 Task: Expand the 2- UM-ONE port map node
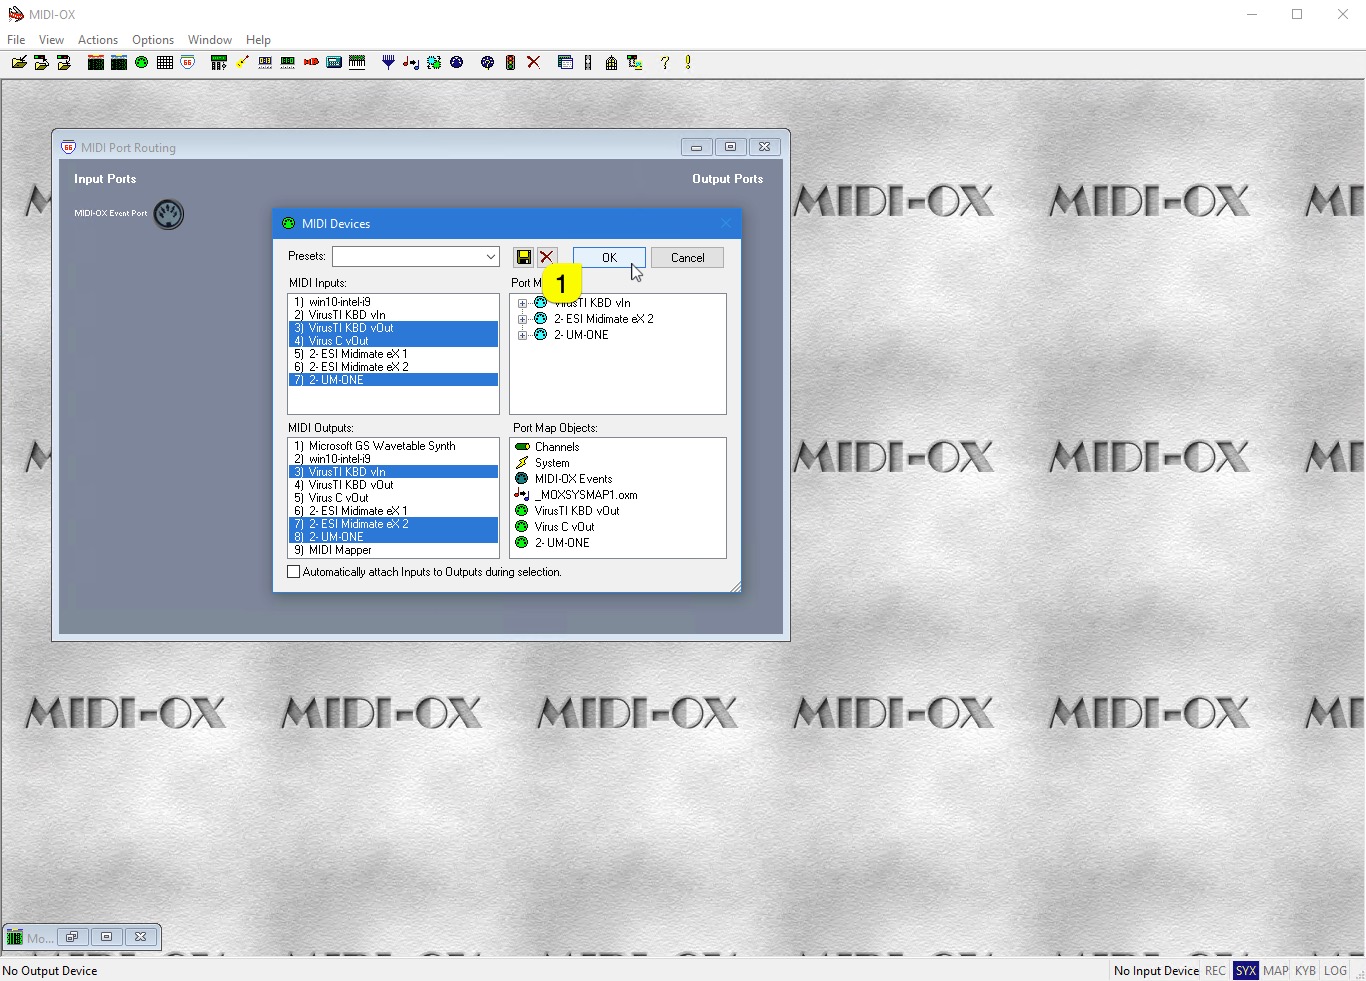click(523, 335)
